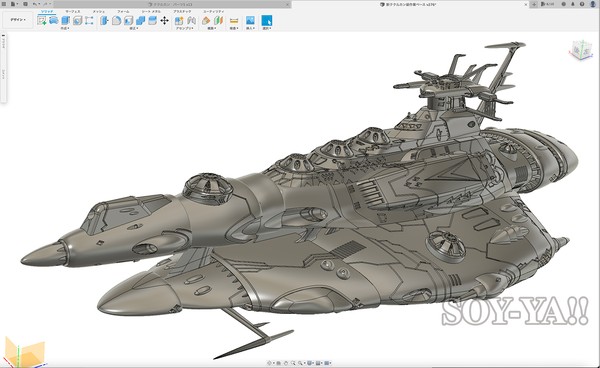Activate the Fillet tool
Image resolution: width=600 pixels, height=368 pixels.
tap(117, 20)
